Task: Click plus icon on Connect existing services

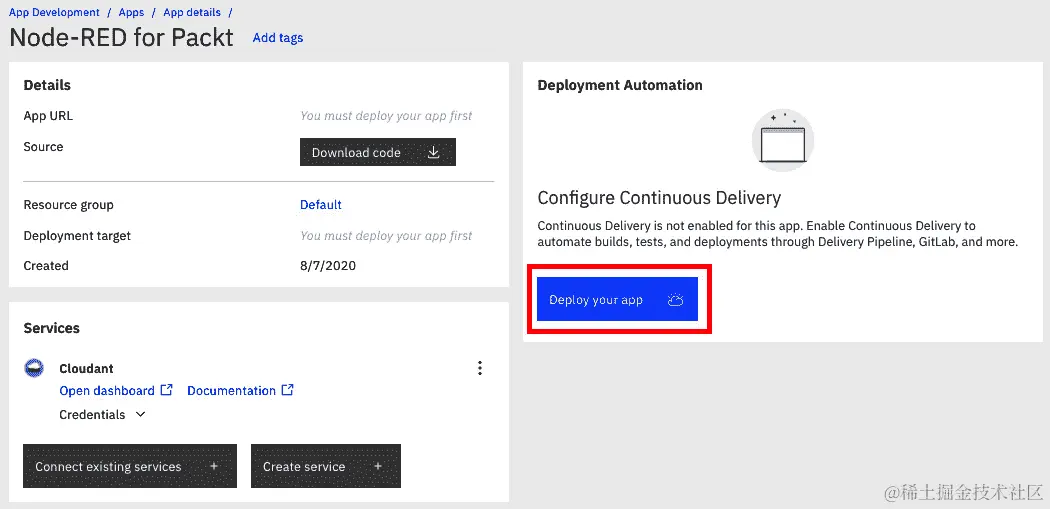Action: [214, 466]
